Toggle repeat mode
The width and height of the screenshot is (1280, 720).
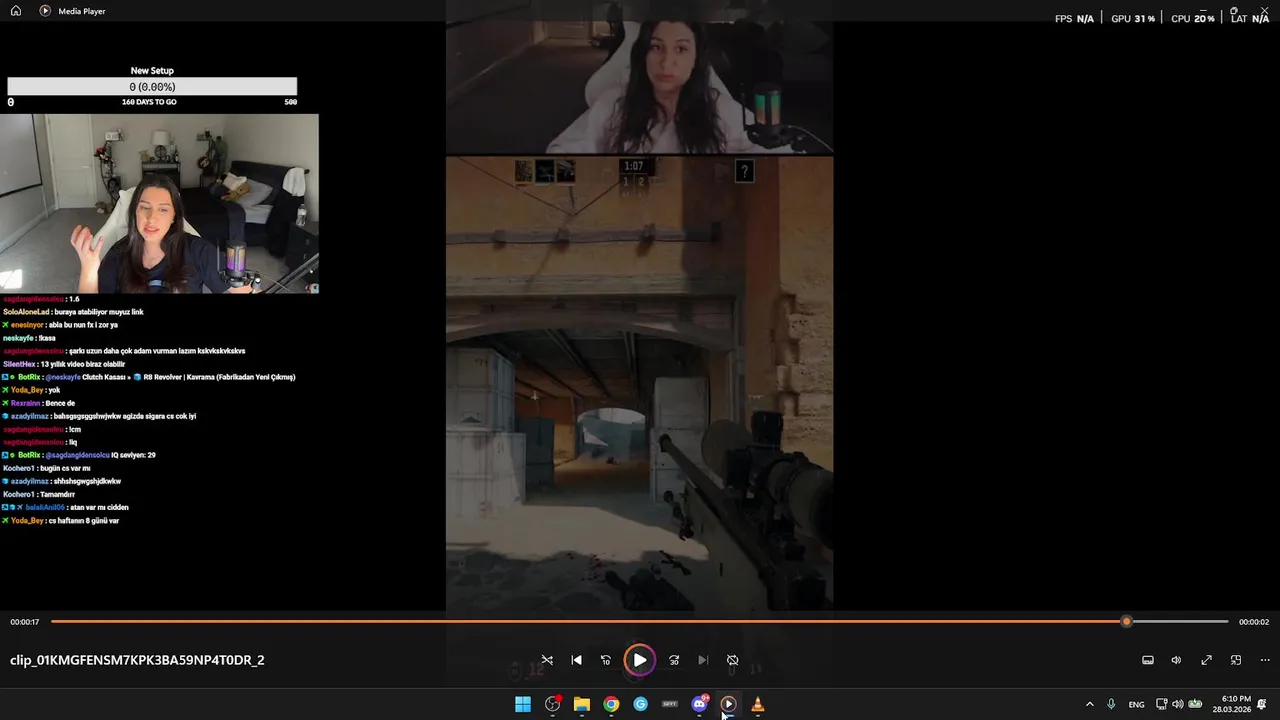point(732,660)
